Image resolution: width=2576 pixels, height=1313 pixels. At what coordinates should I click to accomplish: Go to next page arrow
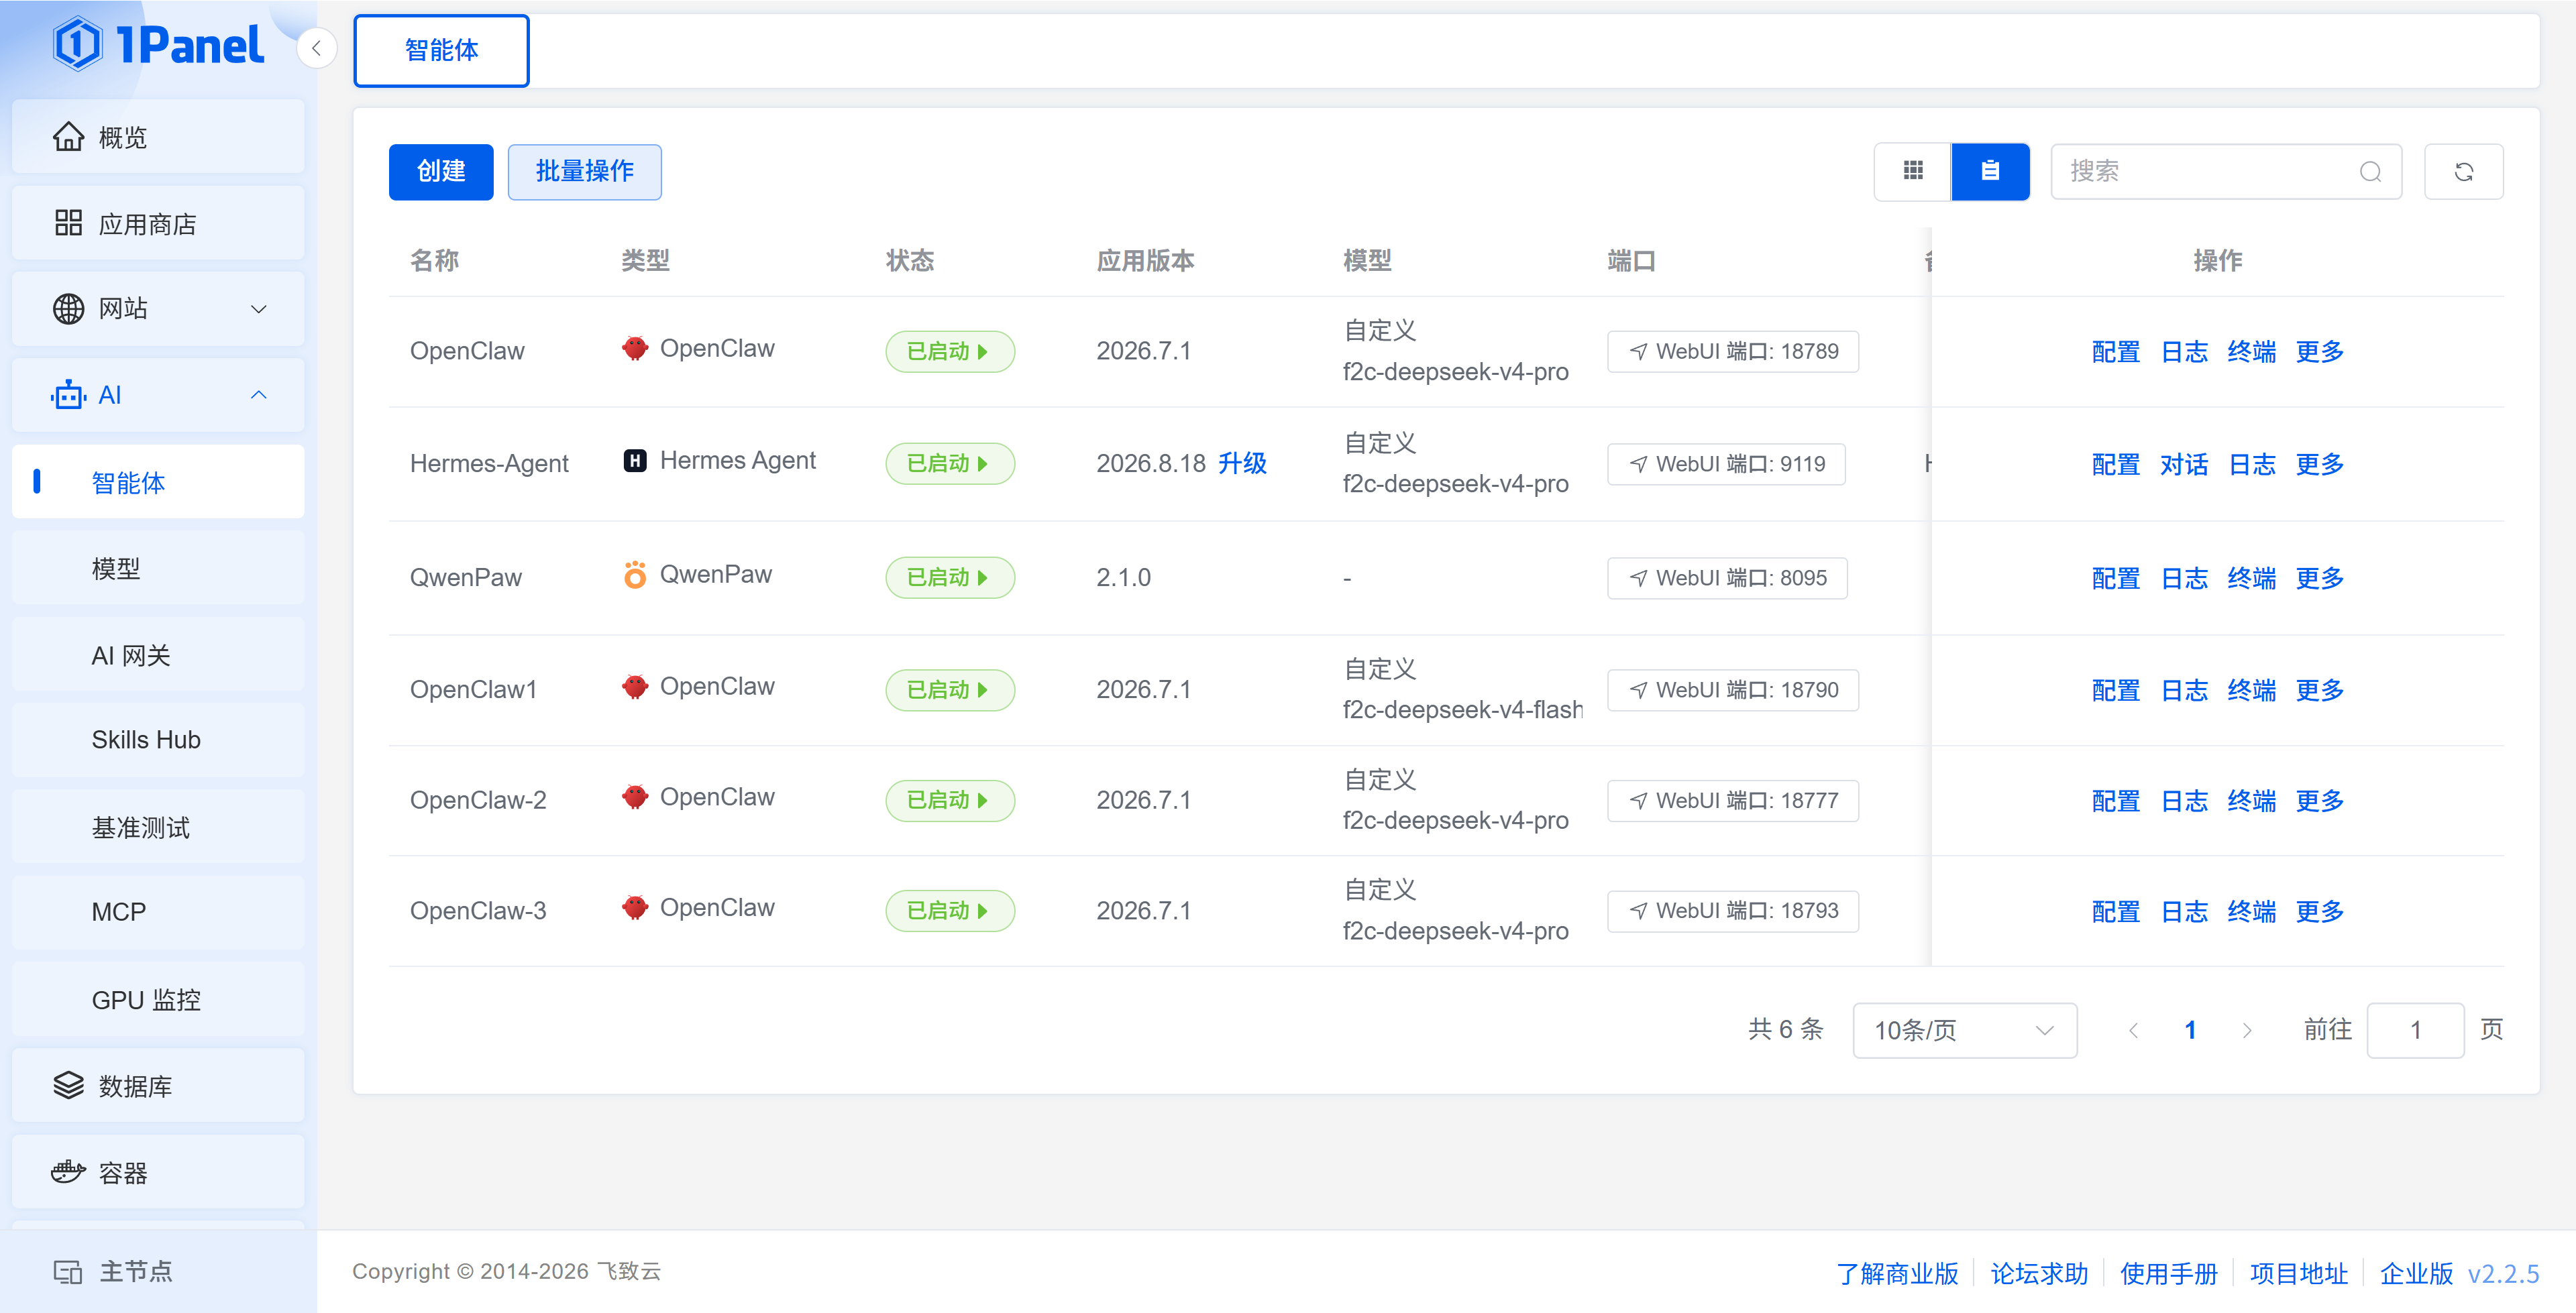click(2247, 1030)
